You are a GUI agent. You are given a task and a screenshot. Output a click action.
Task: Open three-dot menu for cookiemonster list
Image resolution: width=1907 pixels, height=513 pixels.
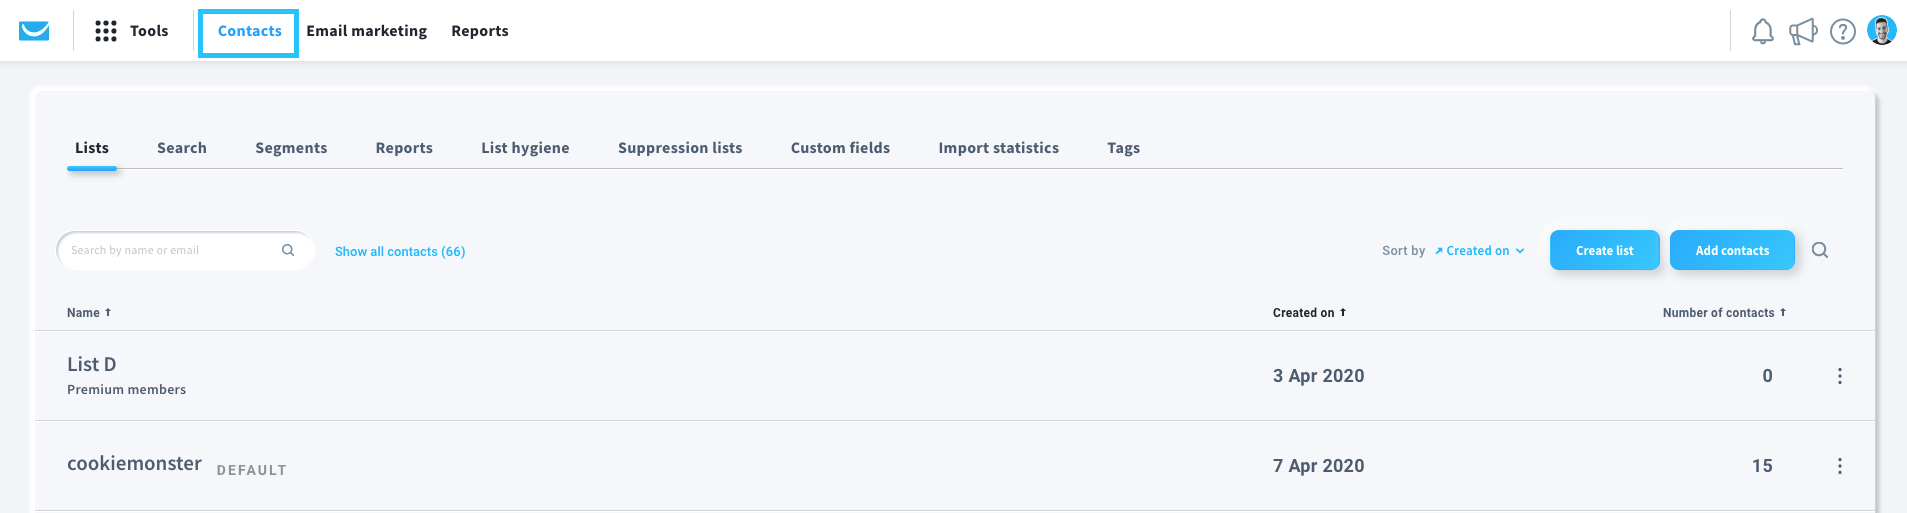(x=1840, y=466)
